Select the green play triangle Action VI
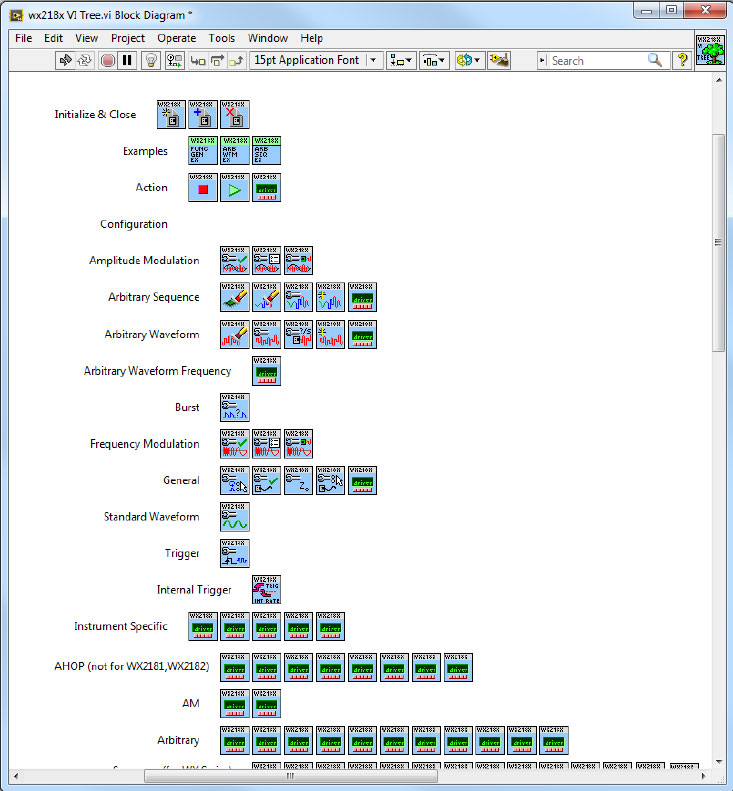 (x=234, y=187)
